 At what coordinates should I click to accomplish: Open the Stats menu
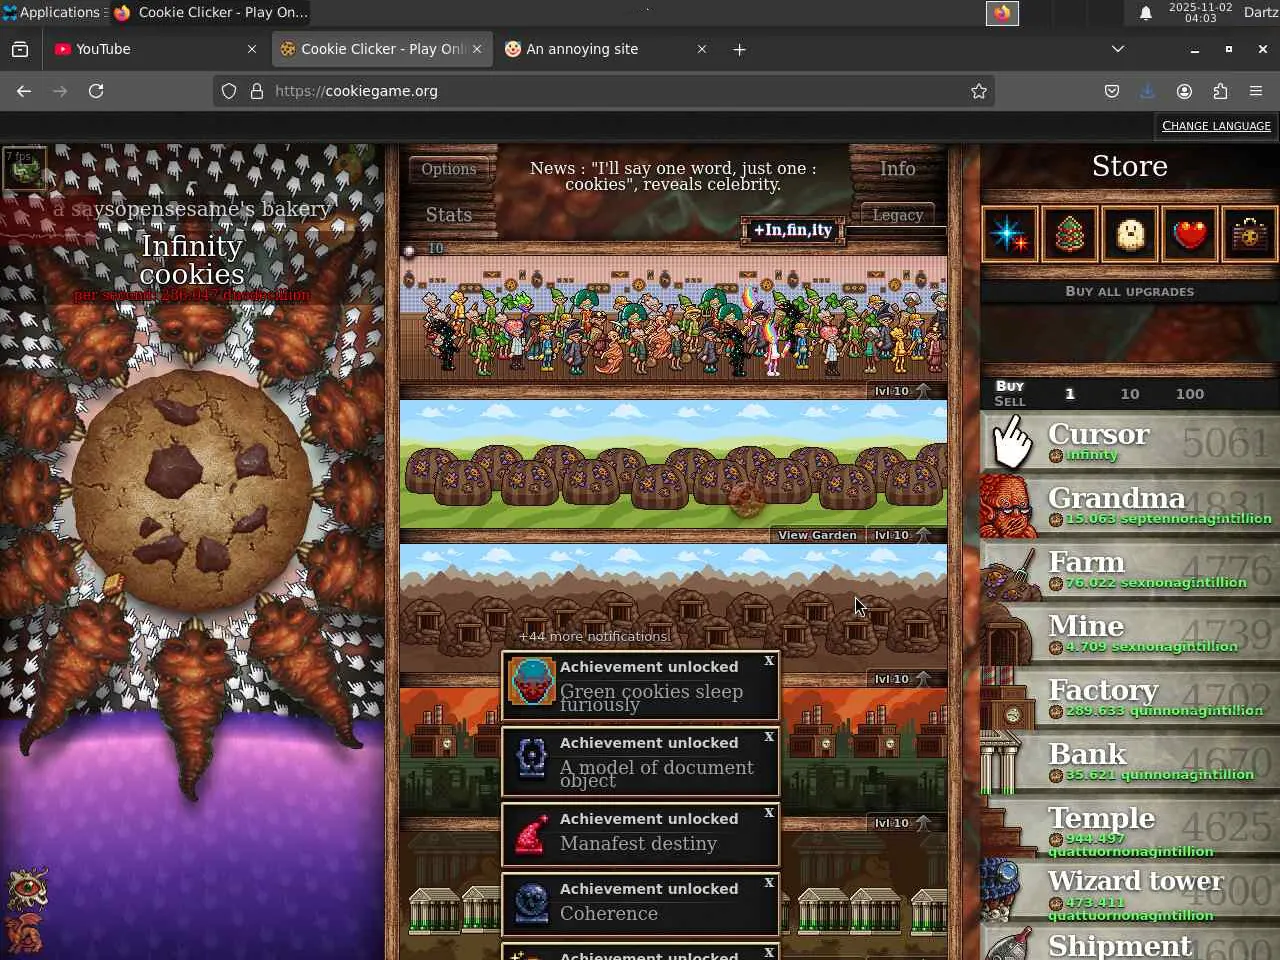tap(449, 215)
